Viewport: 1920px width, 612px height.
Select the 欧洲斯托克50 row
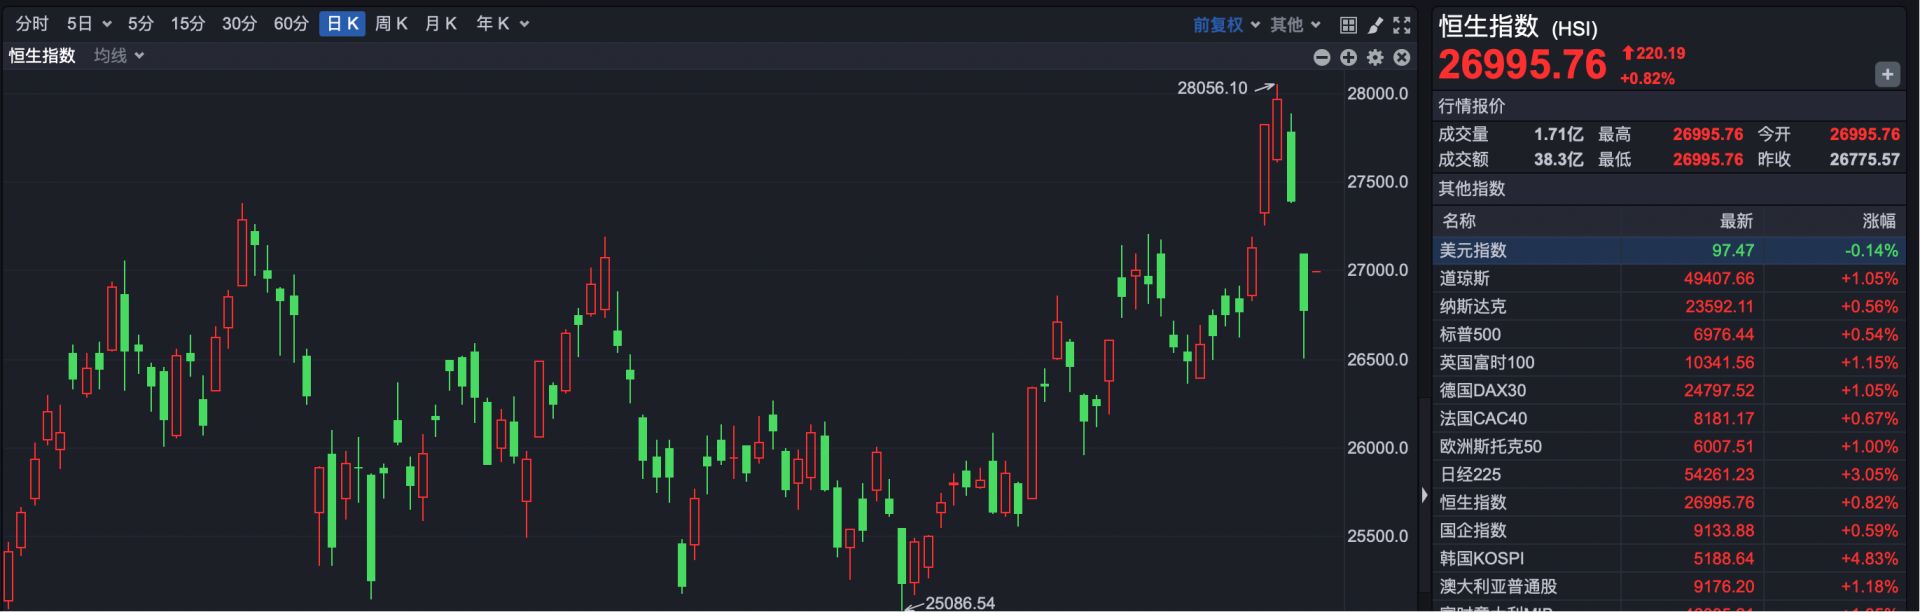pos(1669,446)
